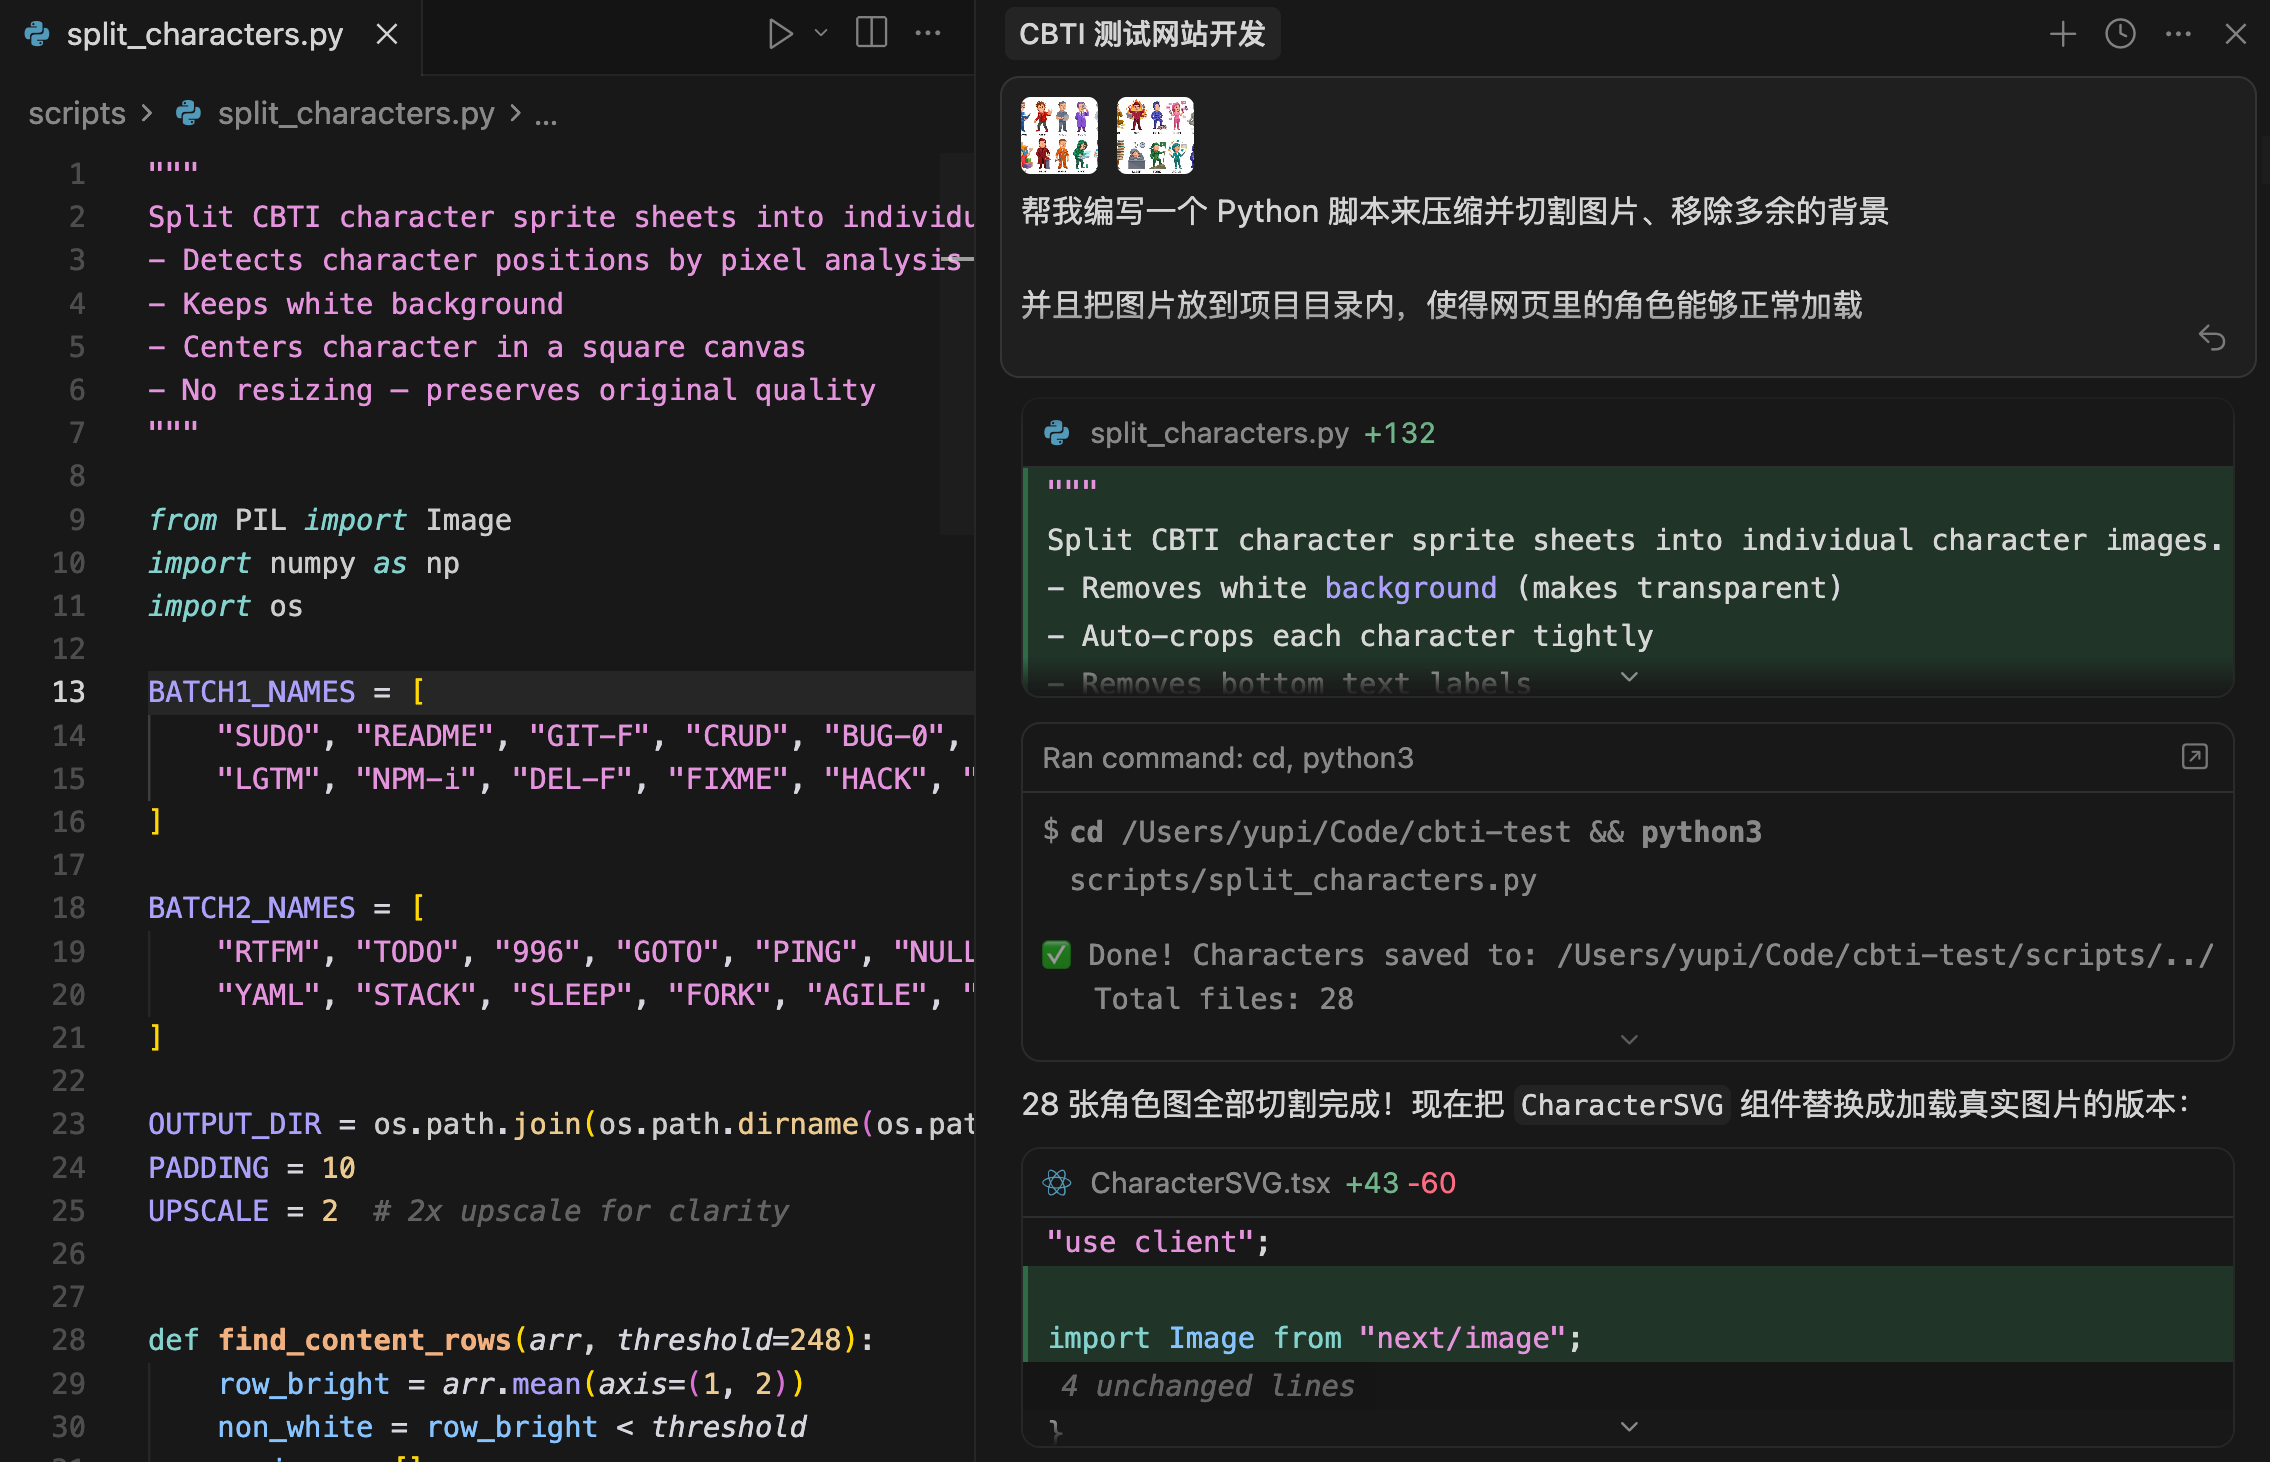Select the split_characters.py editor tab

(204, 35)
